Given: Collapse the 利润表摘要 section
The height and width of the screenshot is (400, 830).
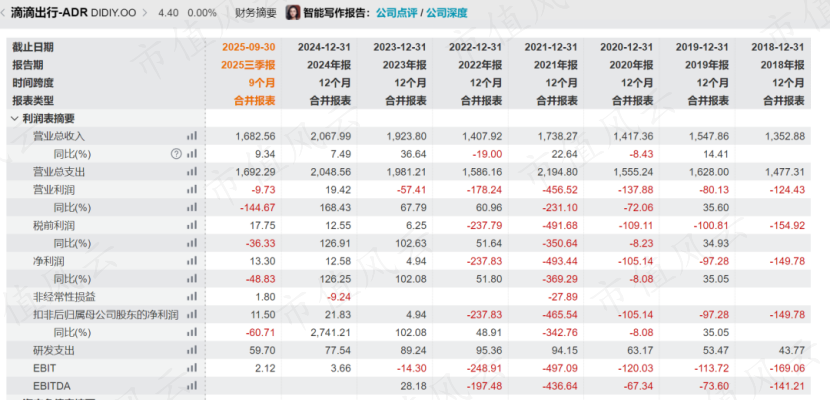Looking at the screenshot, I should [x=14, y=118].
